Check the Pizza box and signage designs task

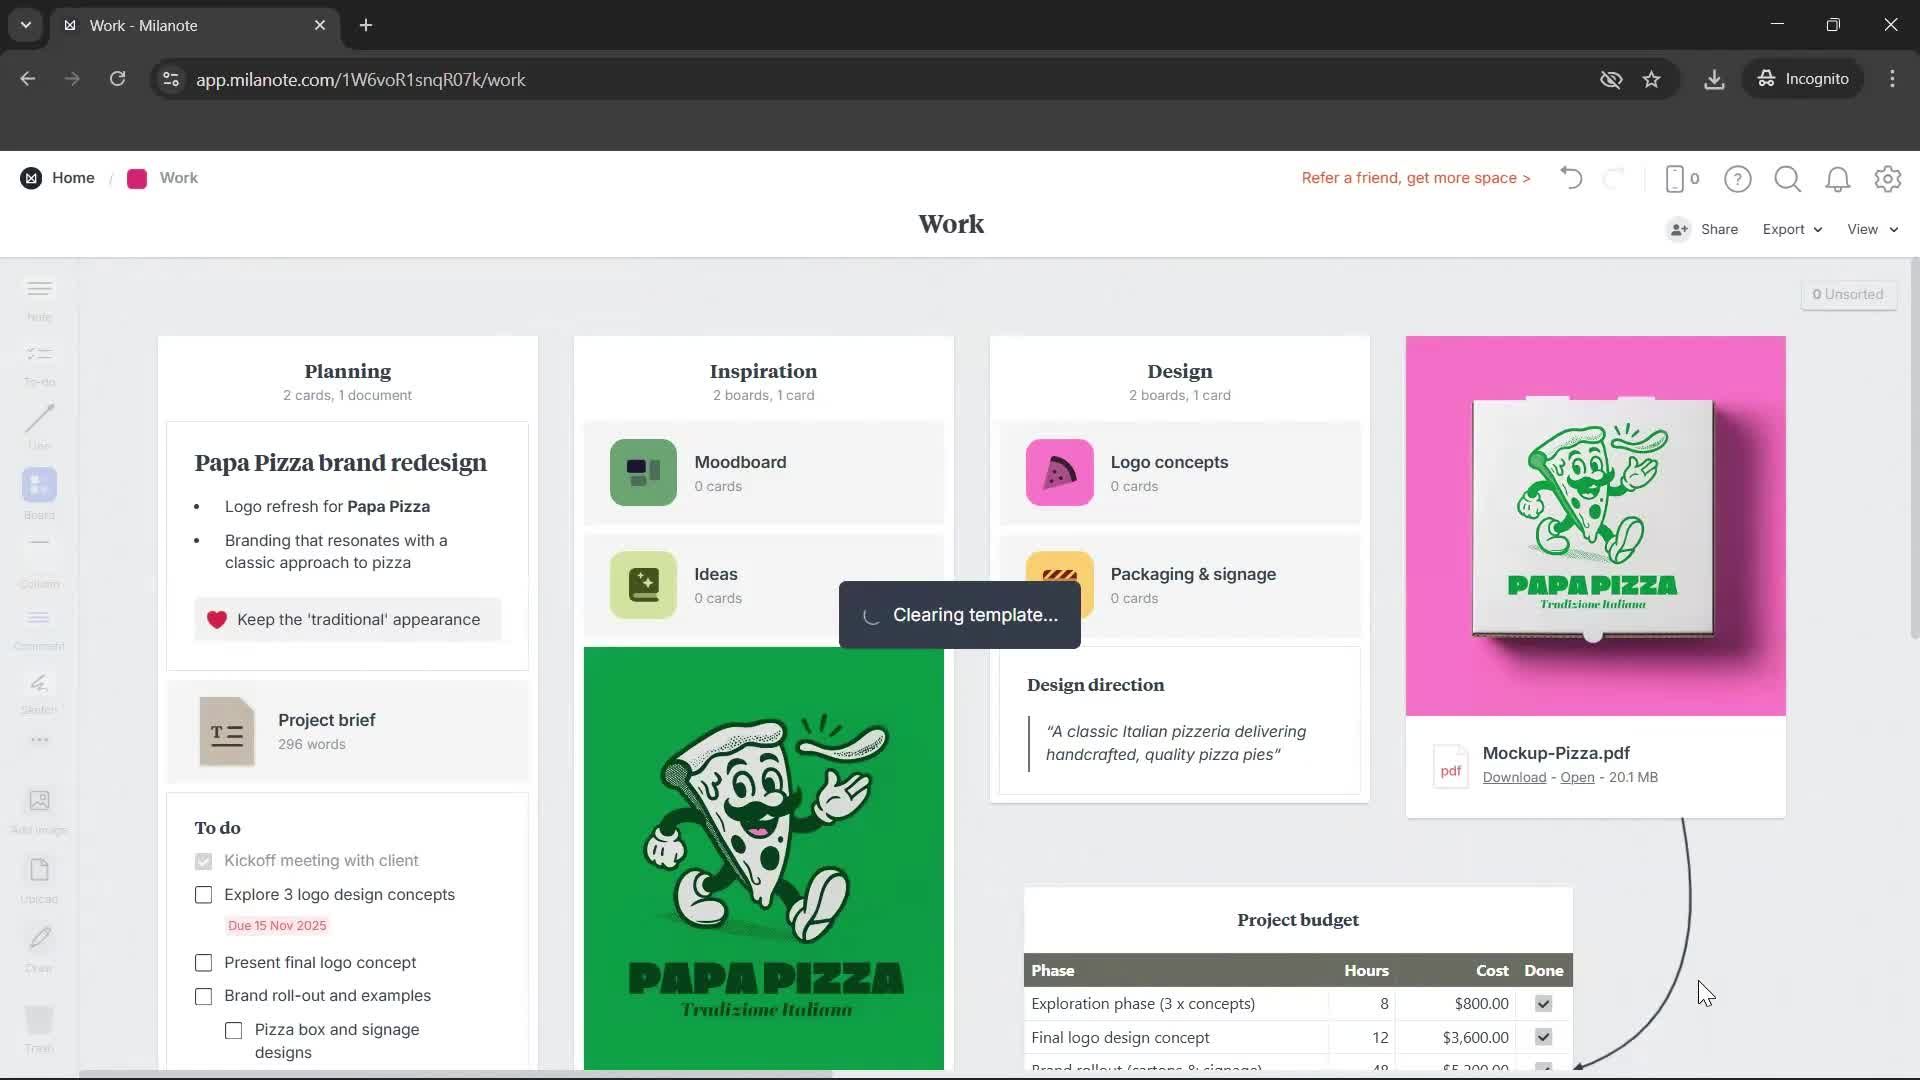pos(233,1030)
